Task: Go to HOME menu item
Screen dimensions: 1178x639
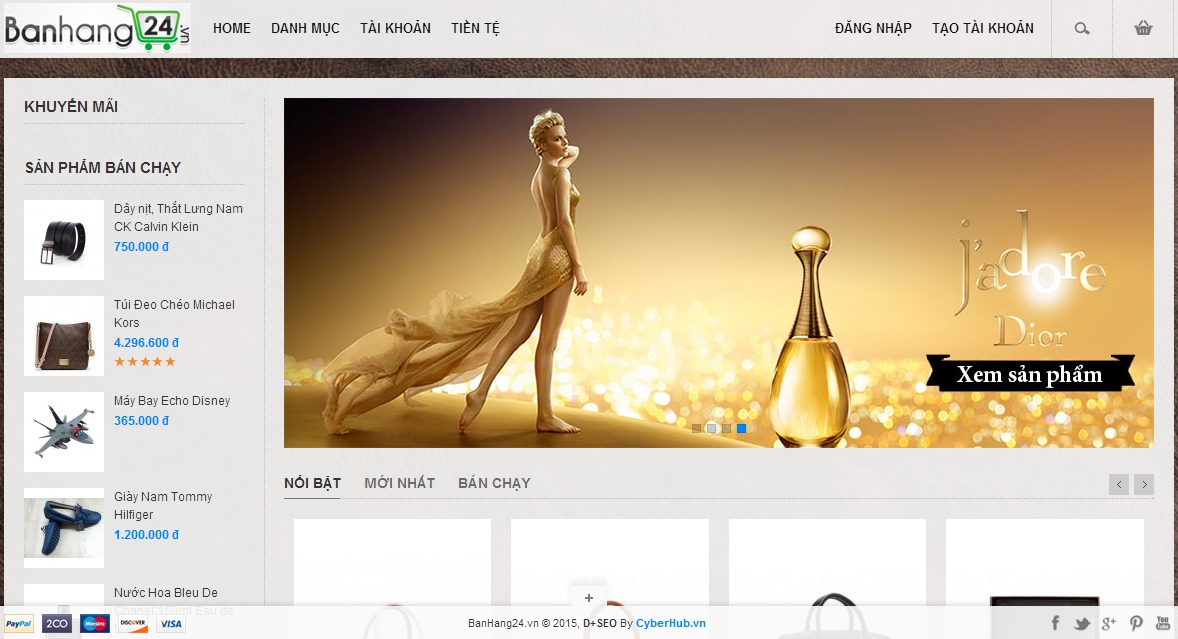Action: (231, 29)
